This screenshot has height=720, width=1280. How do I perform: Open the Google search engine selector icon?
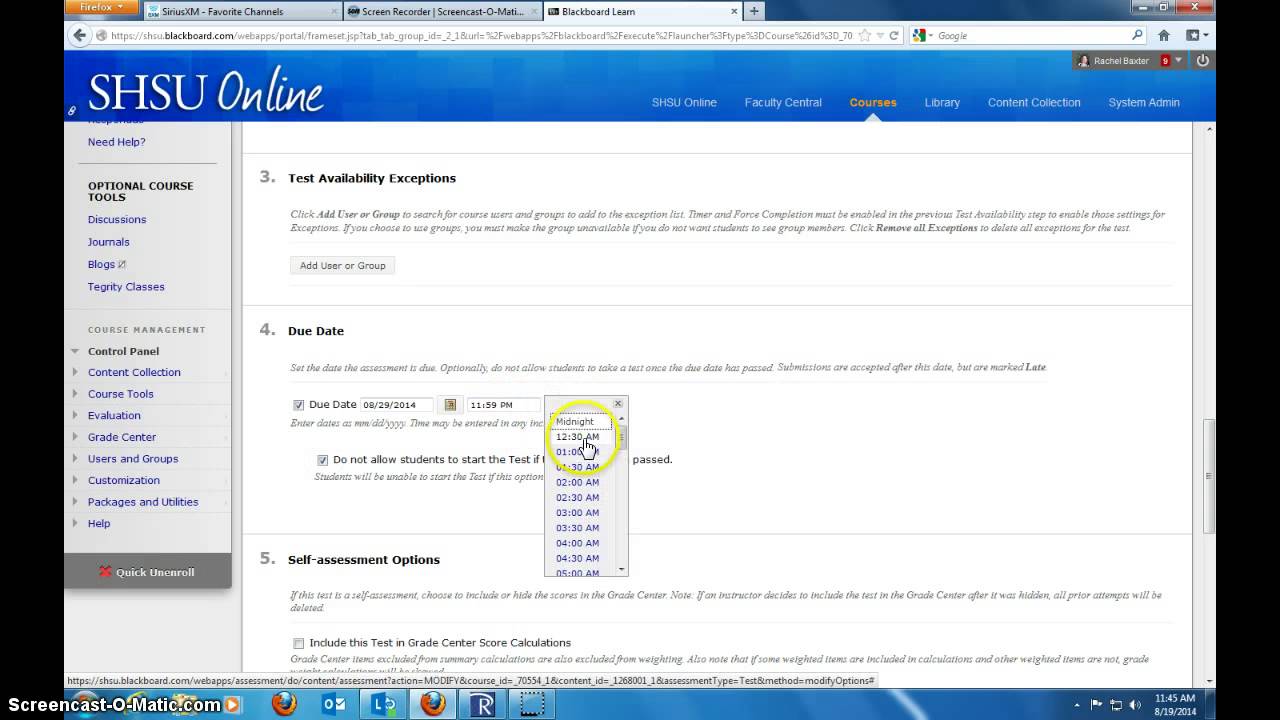920,35
